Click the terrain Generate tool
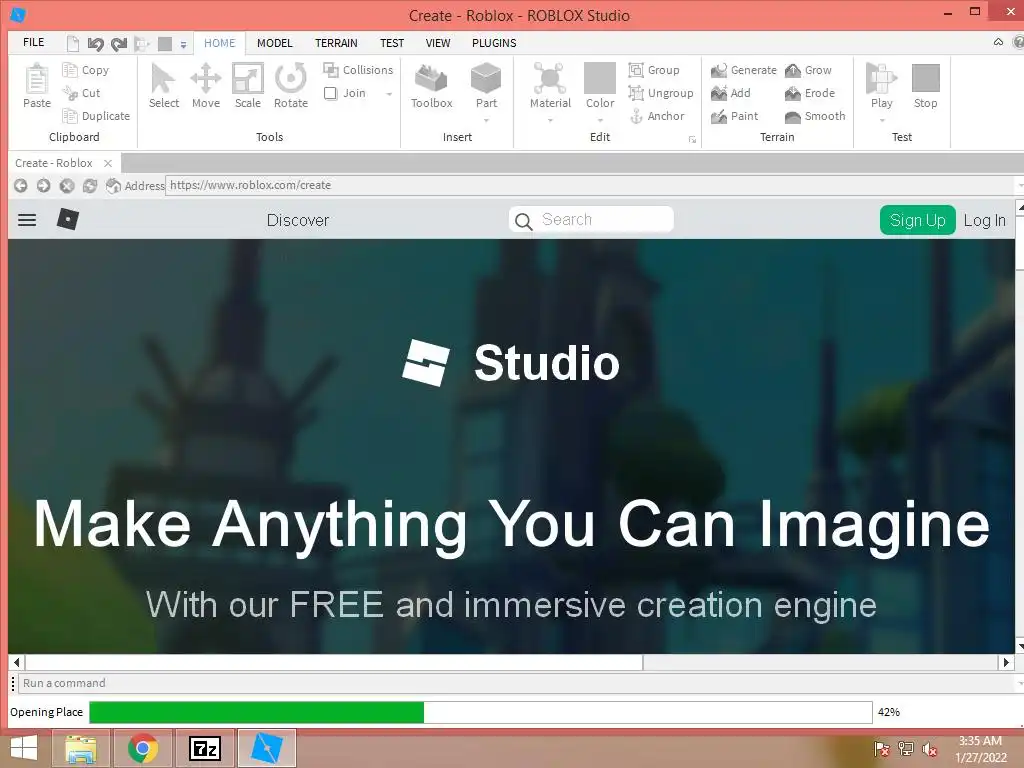 (x=743, y=70)
